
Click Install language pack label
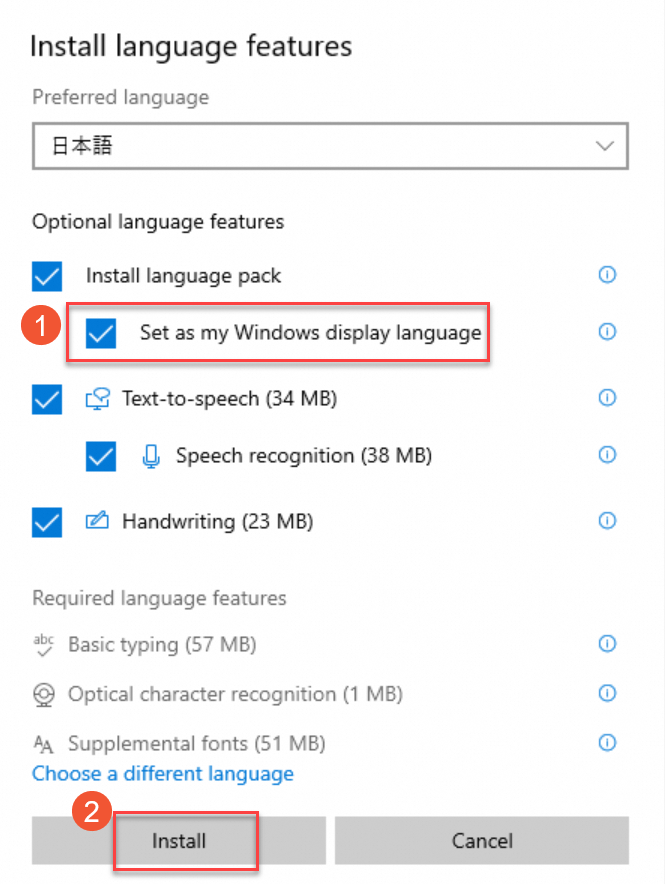click(183, 276)
